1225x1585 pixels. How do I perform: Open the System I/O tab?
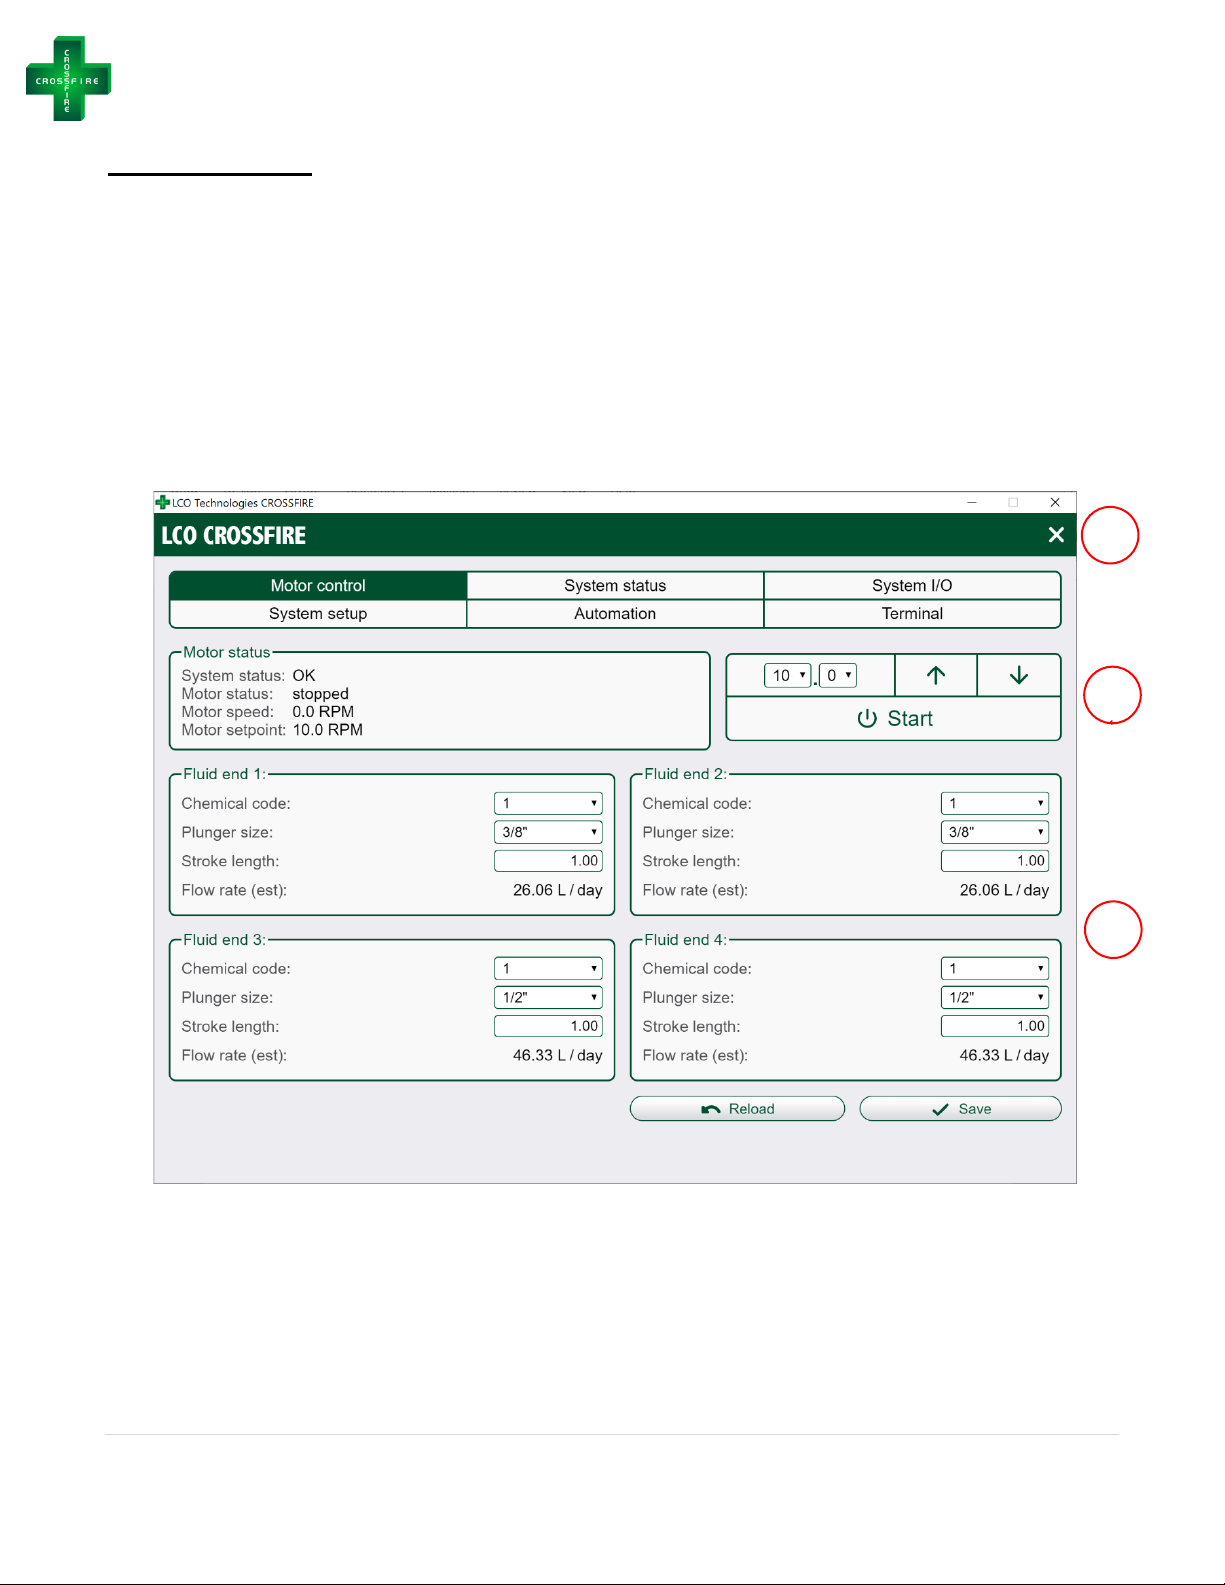[x=912, y=586]
